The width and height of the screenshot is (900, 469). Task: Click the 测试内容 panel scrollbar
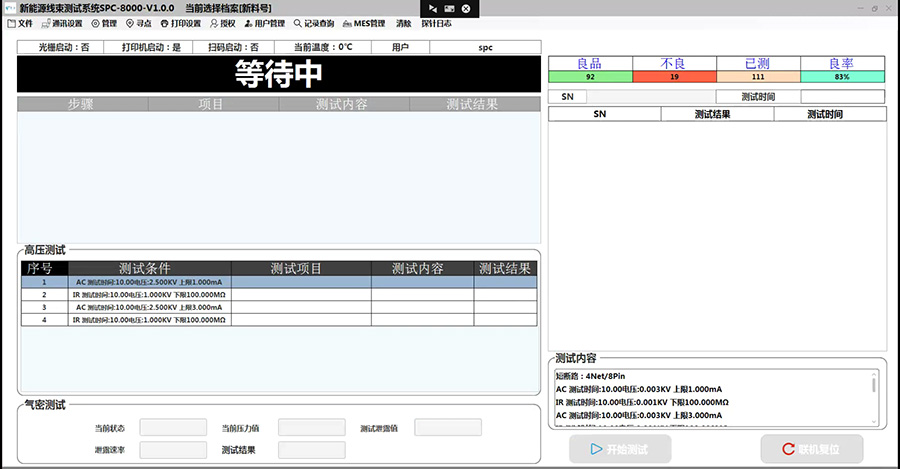[x=875, y=385]
